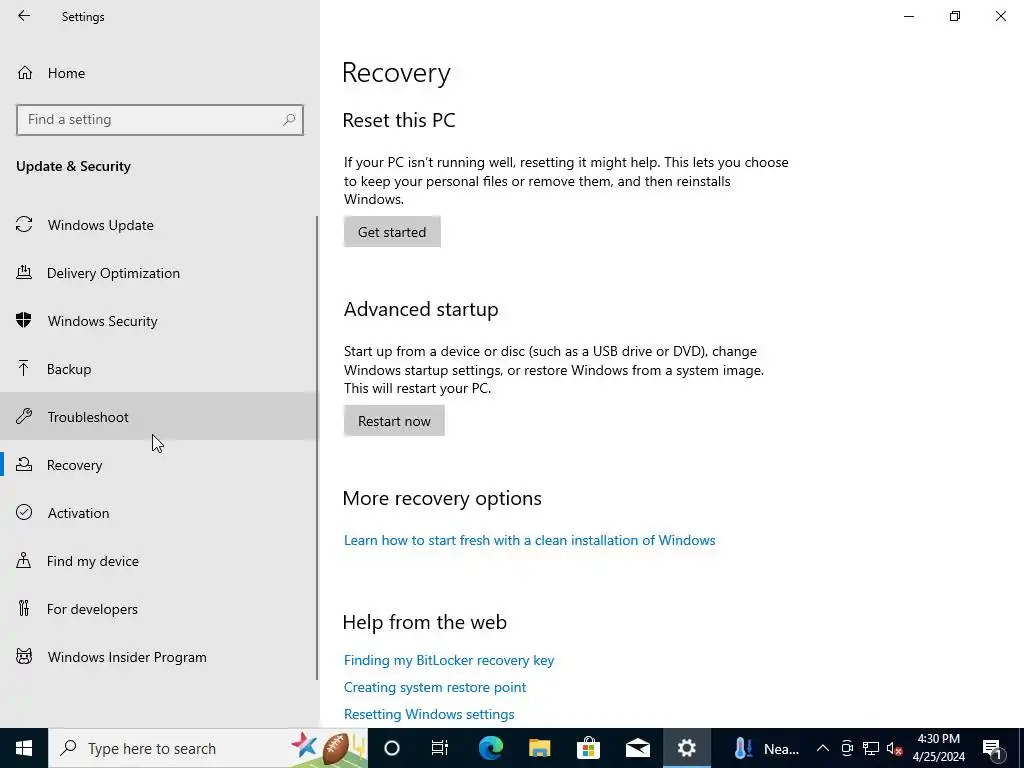Launch Microsoft Edge from taskbar

[x=490, y=748]
